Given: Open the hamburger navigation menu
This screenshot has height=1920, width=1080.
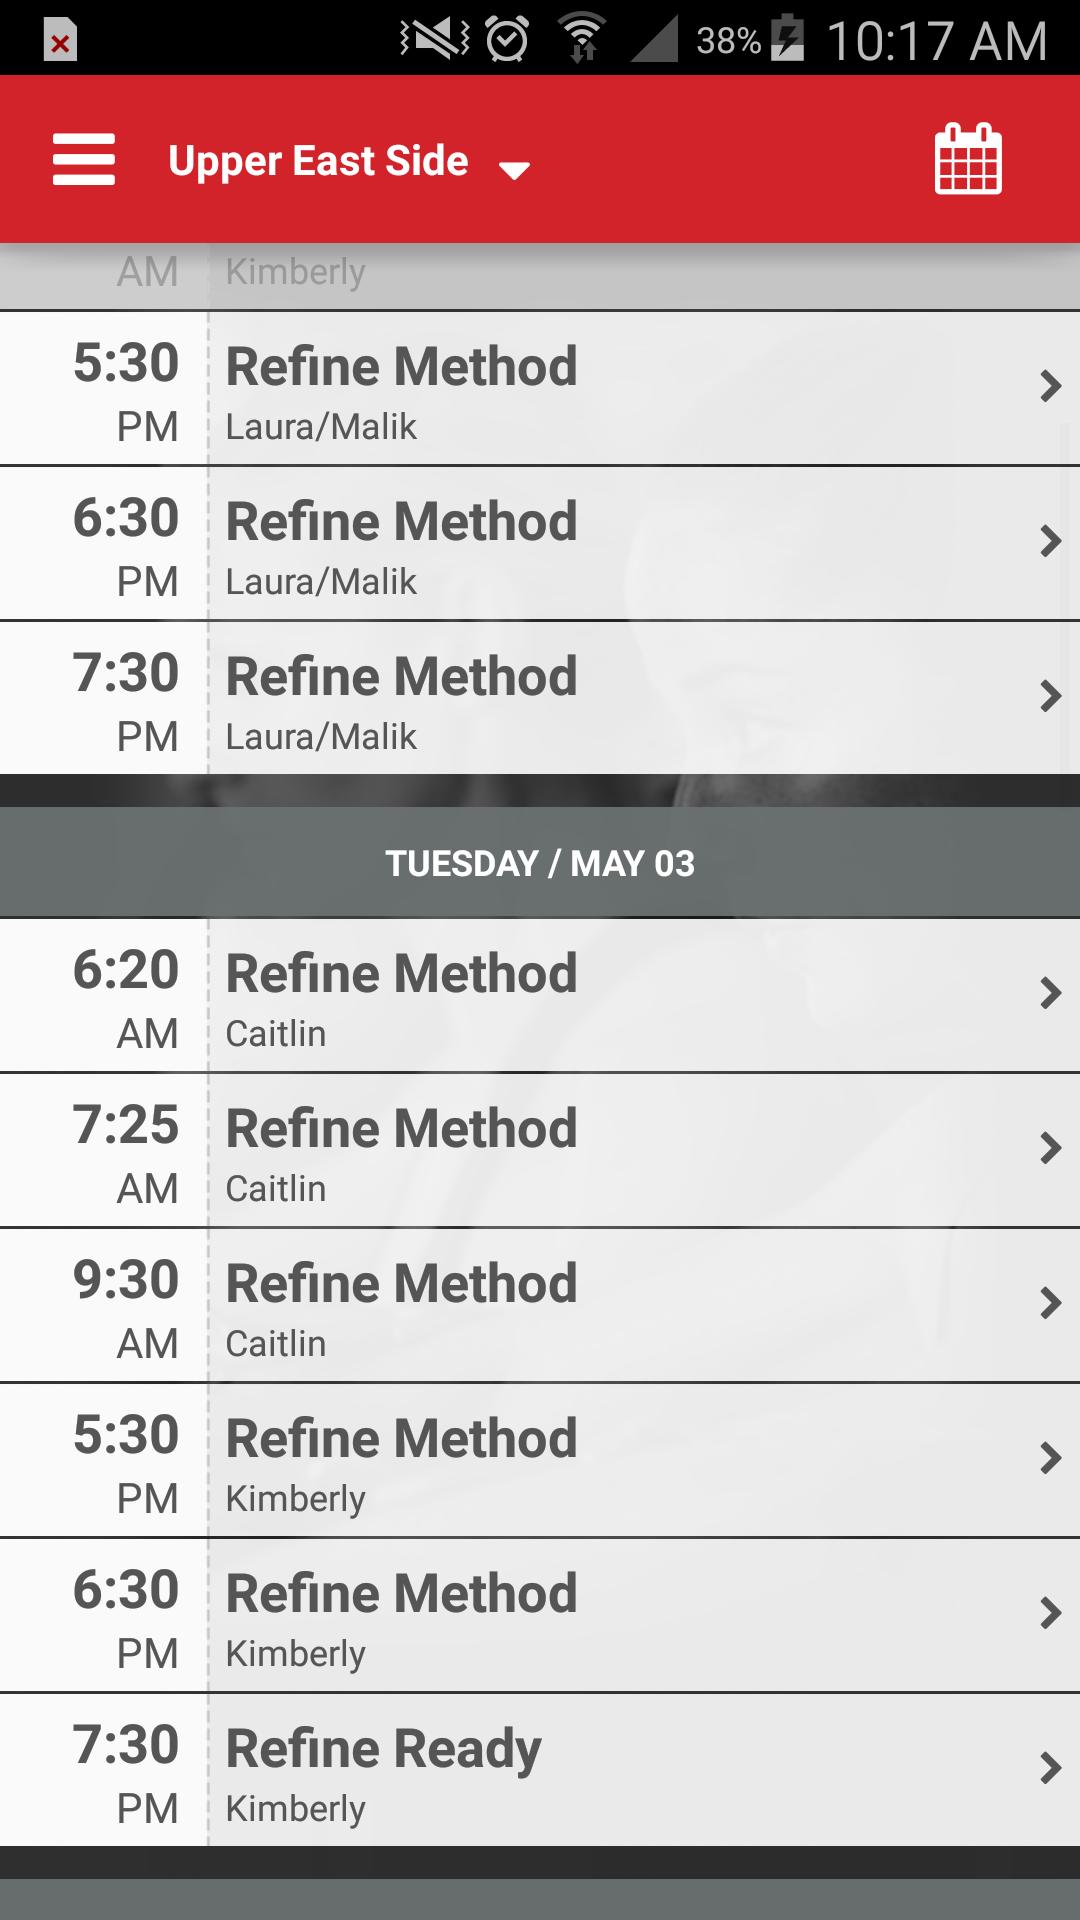Looking at the screenshot, I should click(84, 160).
